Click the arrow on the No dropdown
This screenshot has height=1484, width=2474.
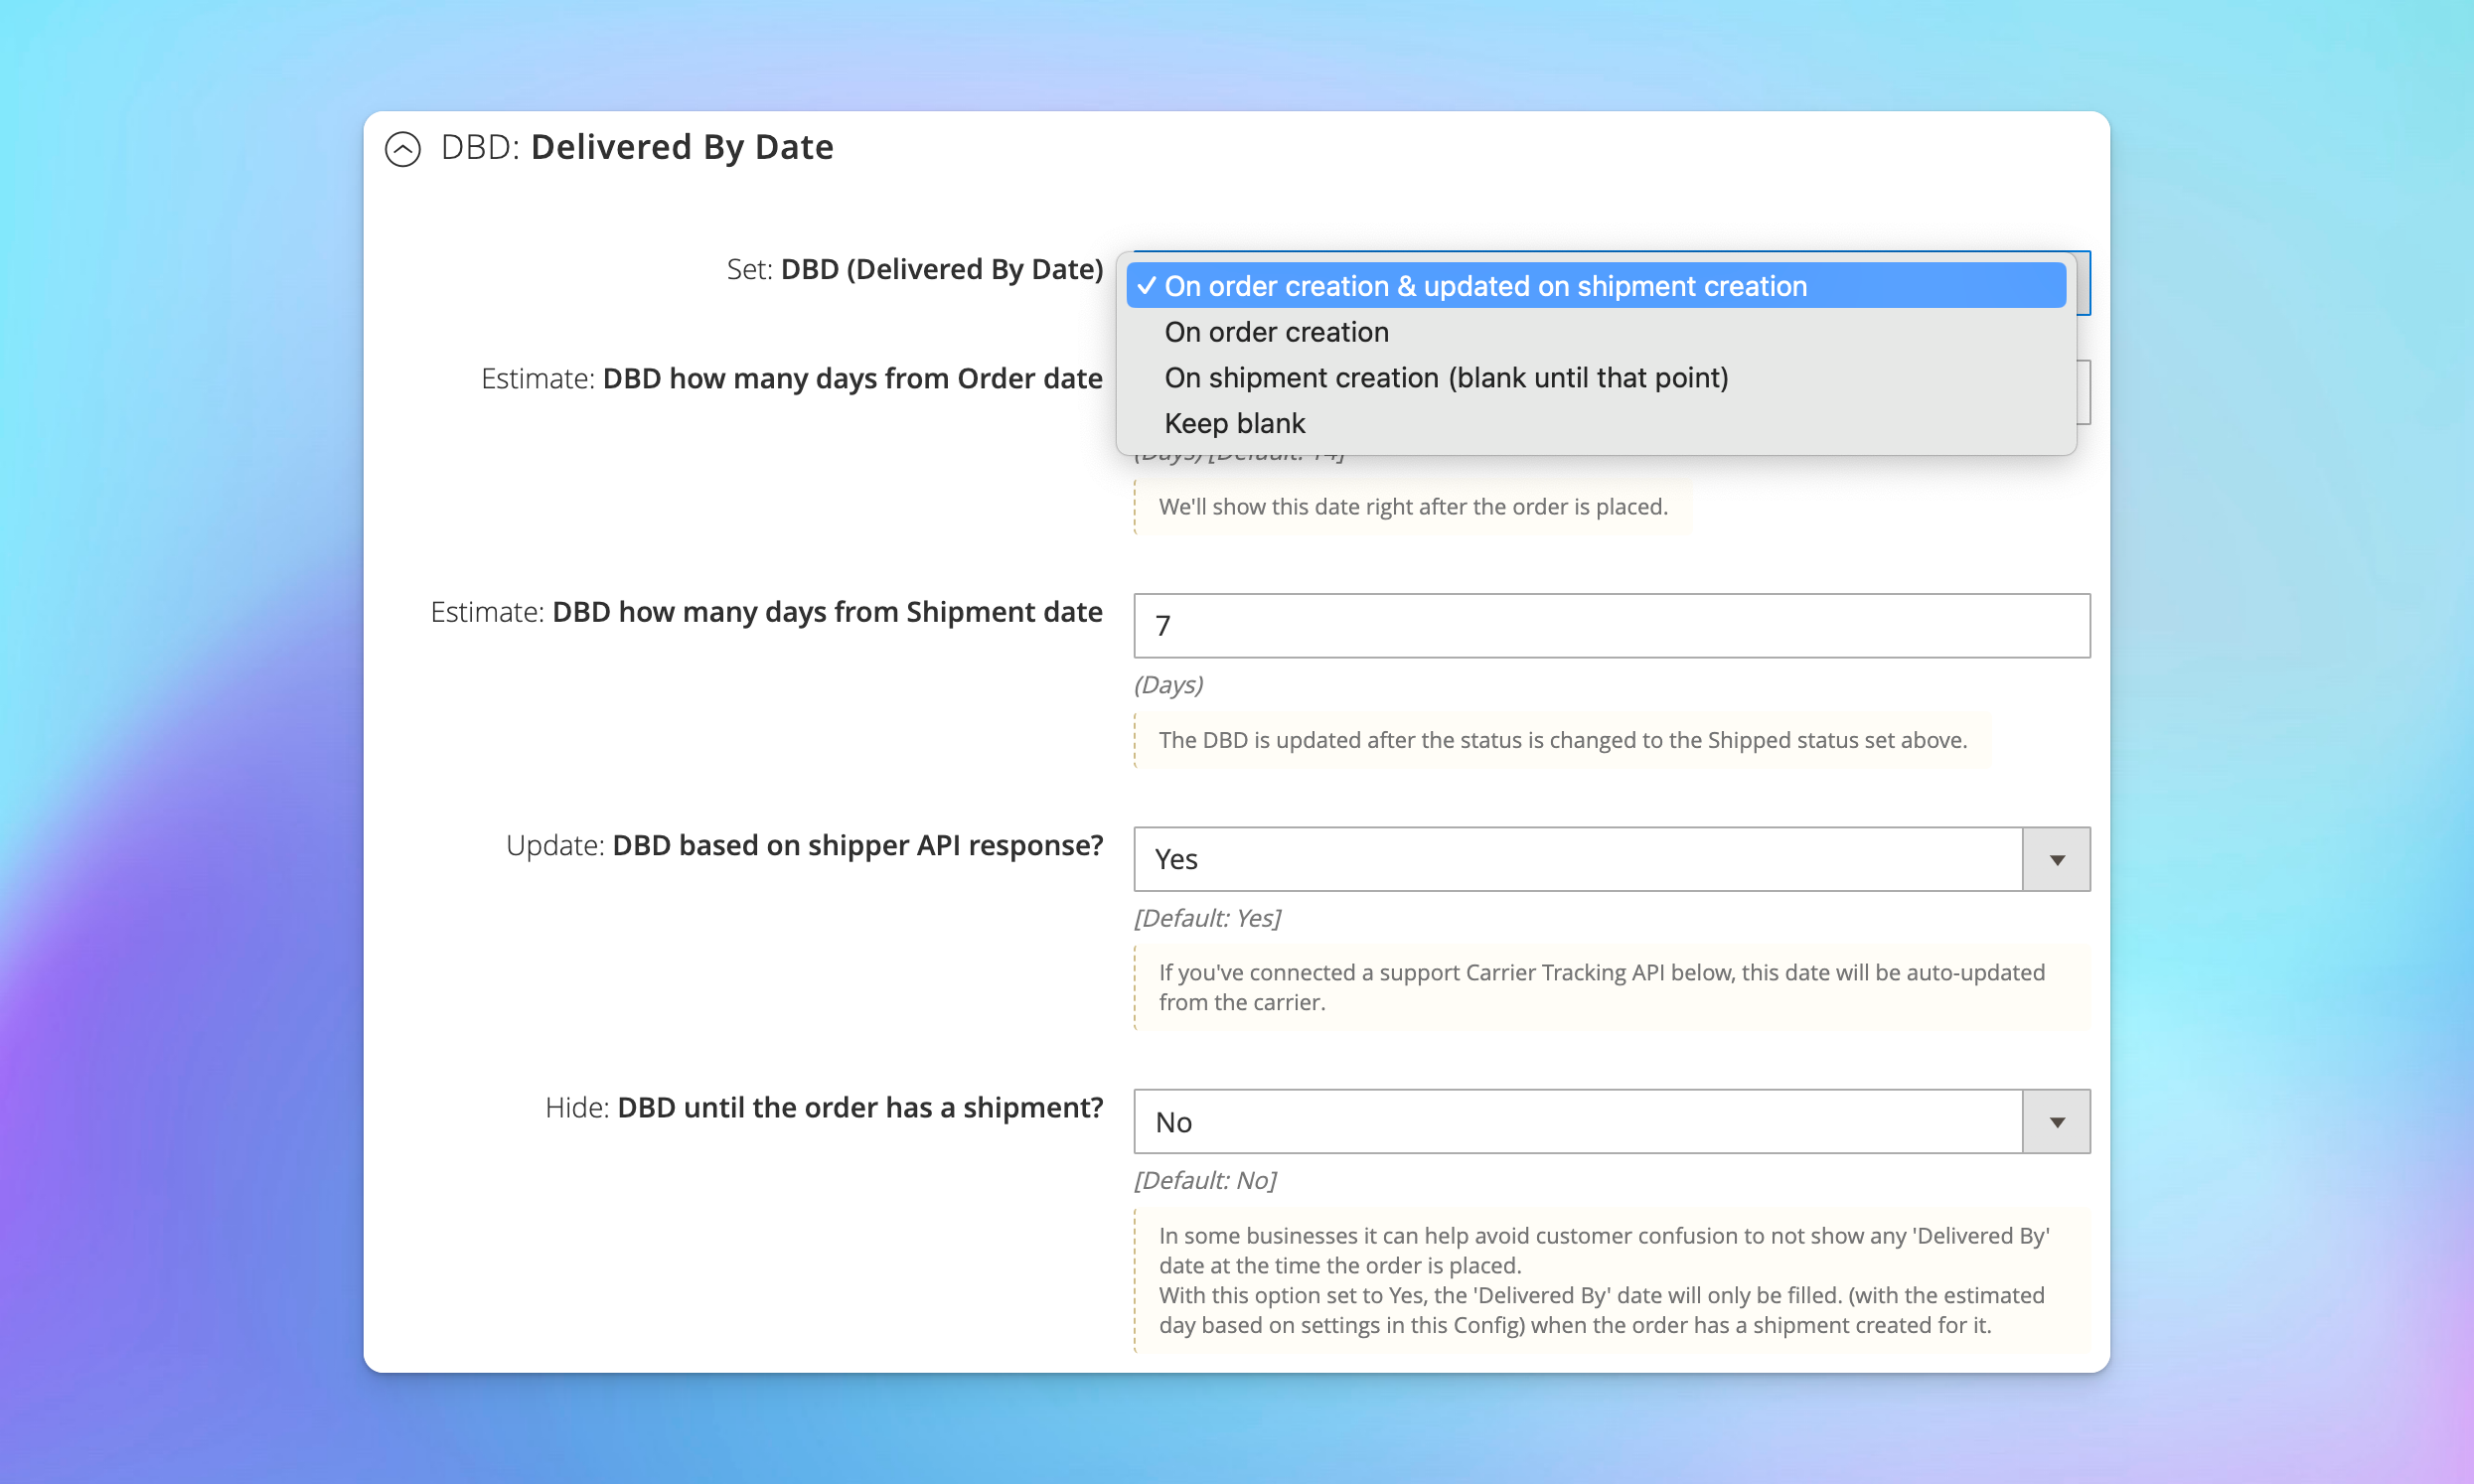pos(2056,1122)
